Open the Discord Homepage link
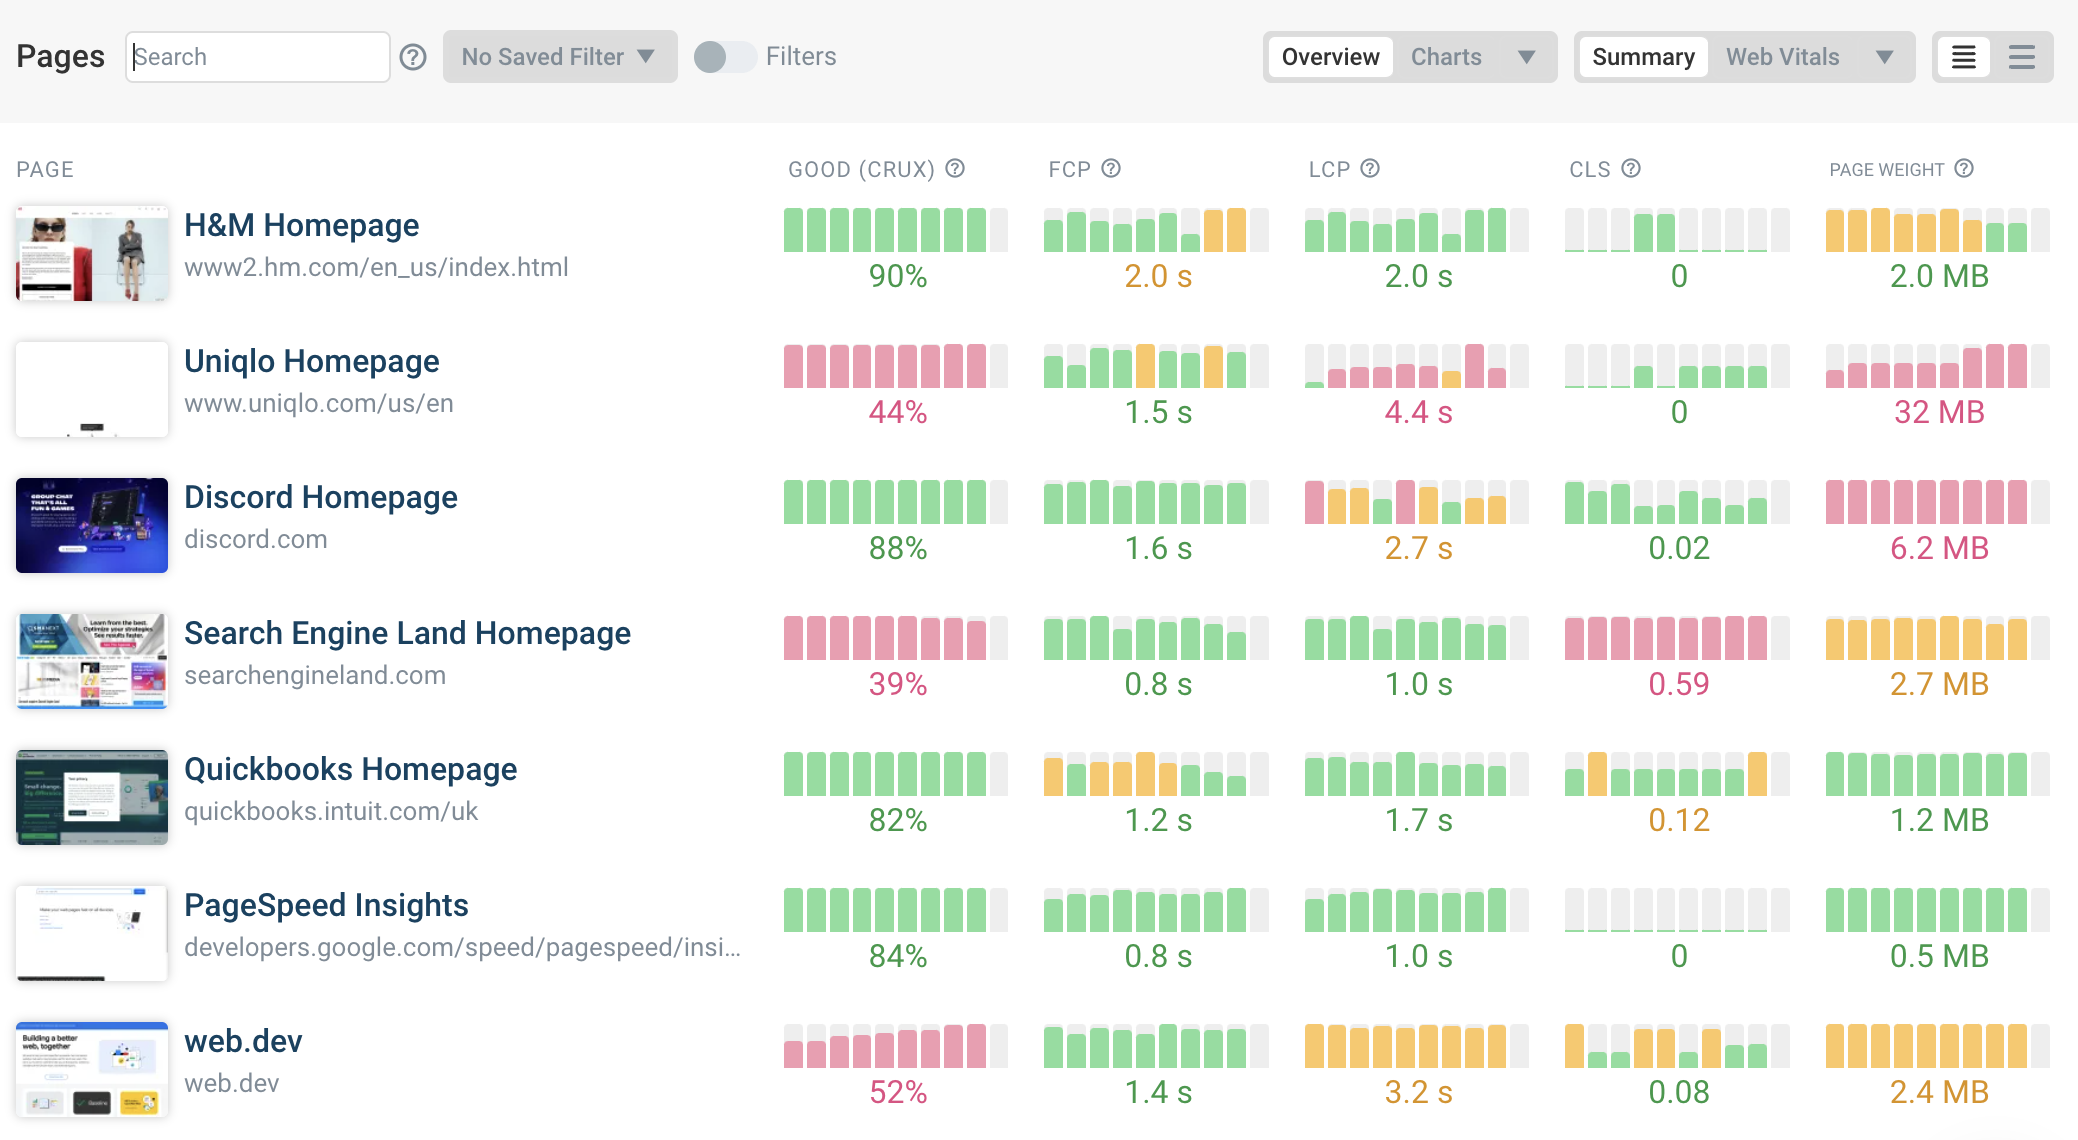 point(320,497)
